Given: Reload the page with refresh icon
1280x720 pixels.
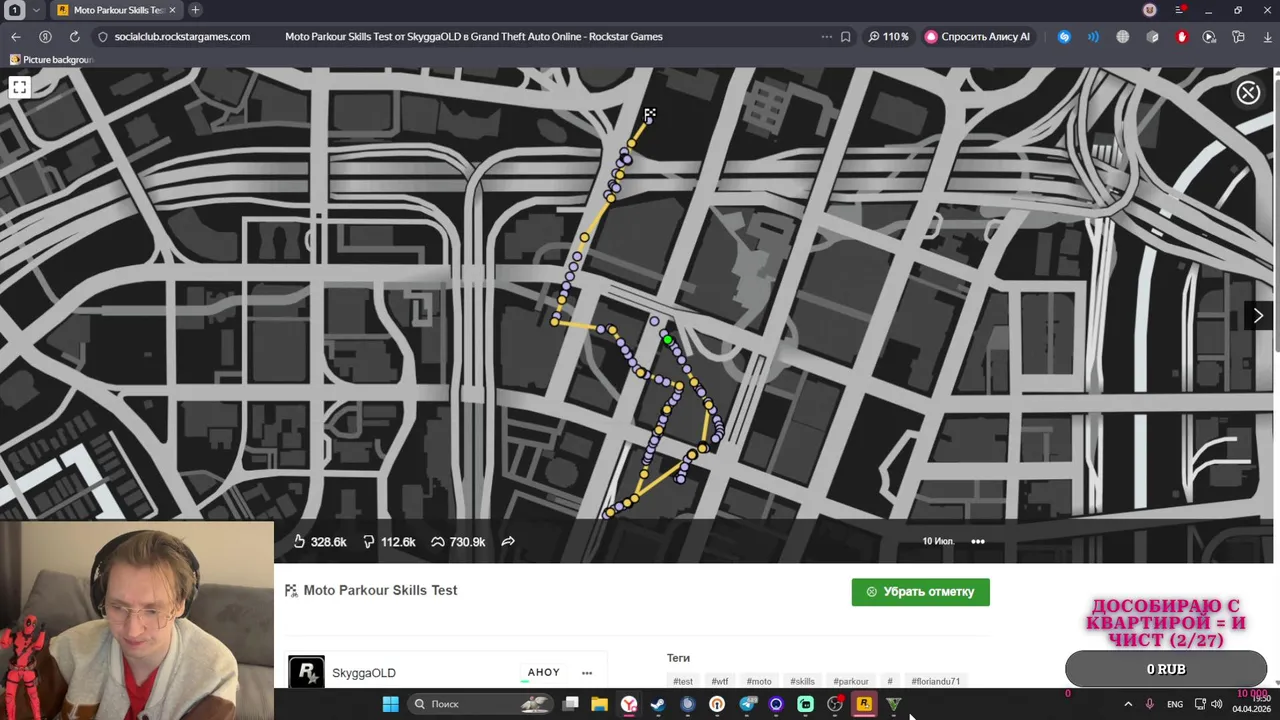Looking at the screenshot, I should click(74, 37).
